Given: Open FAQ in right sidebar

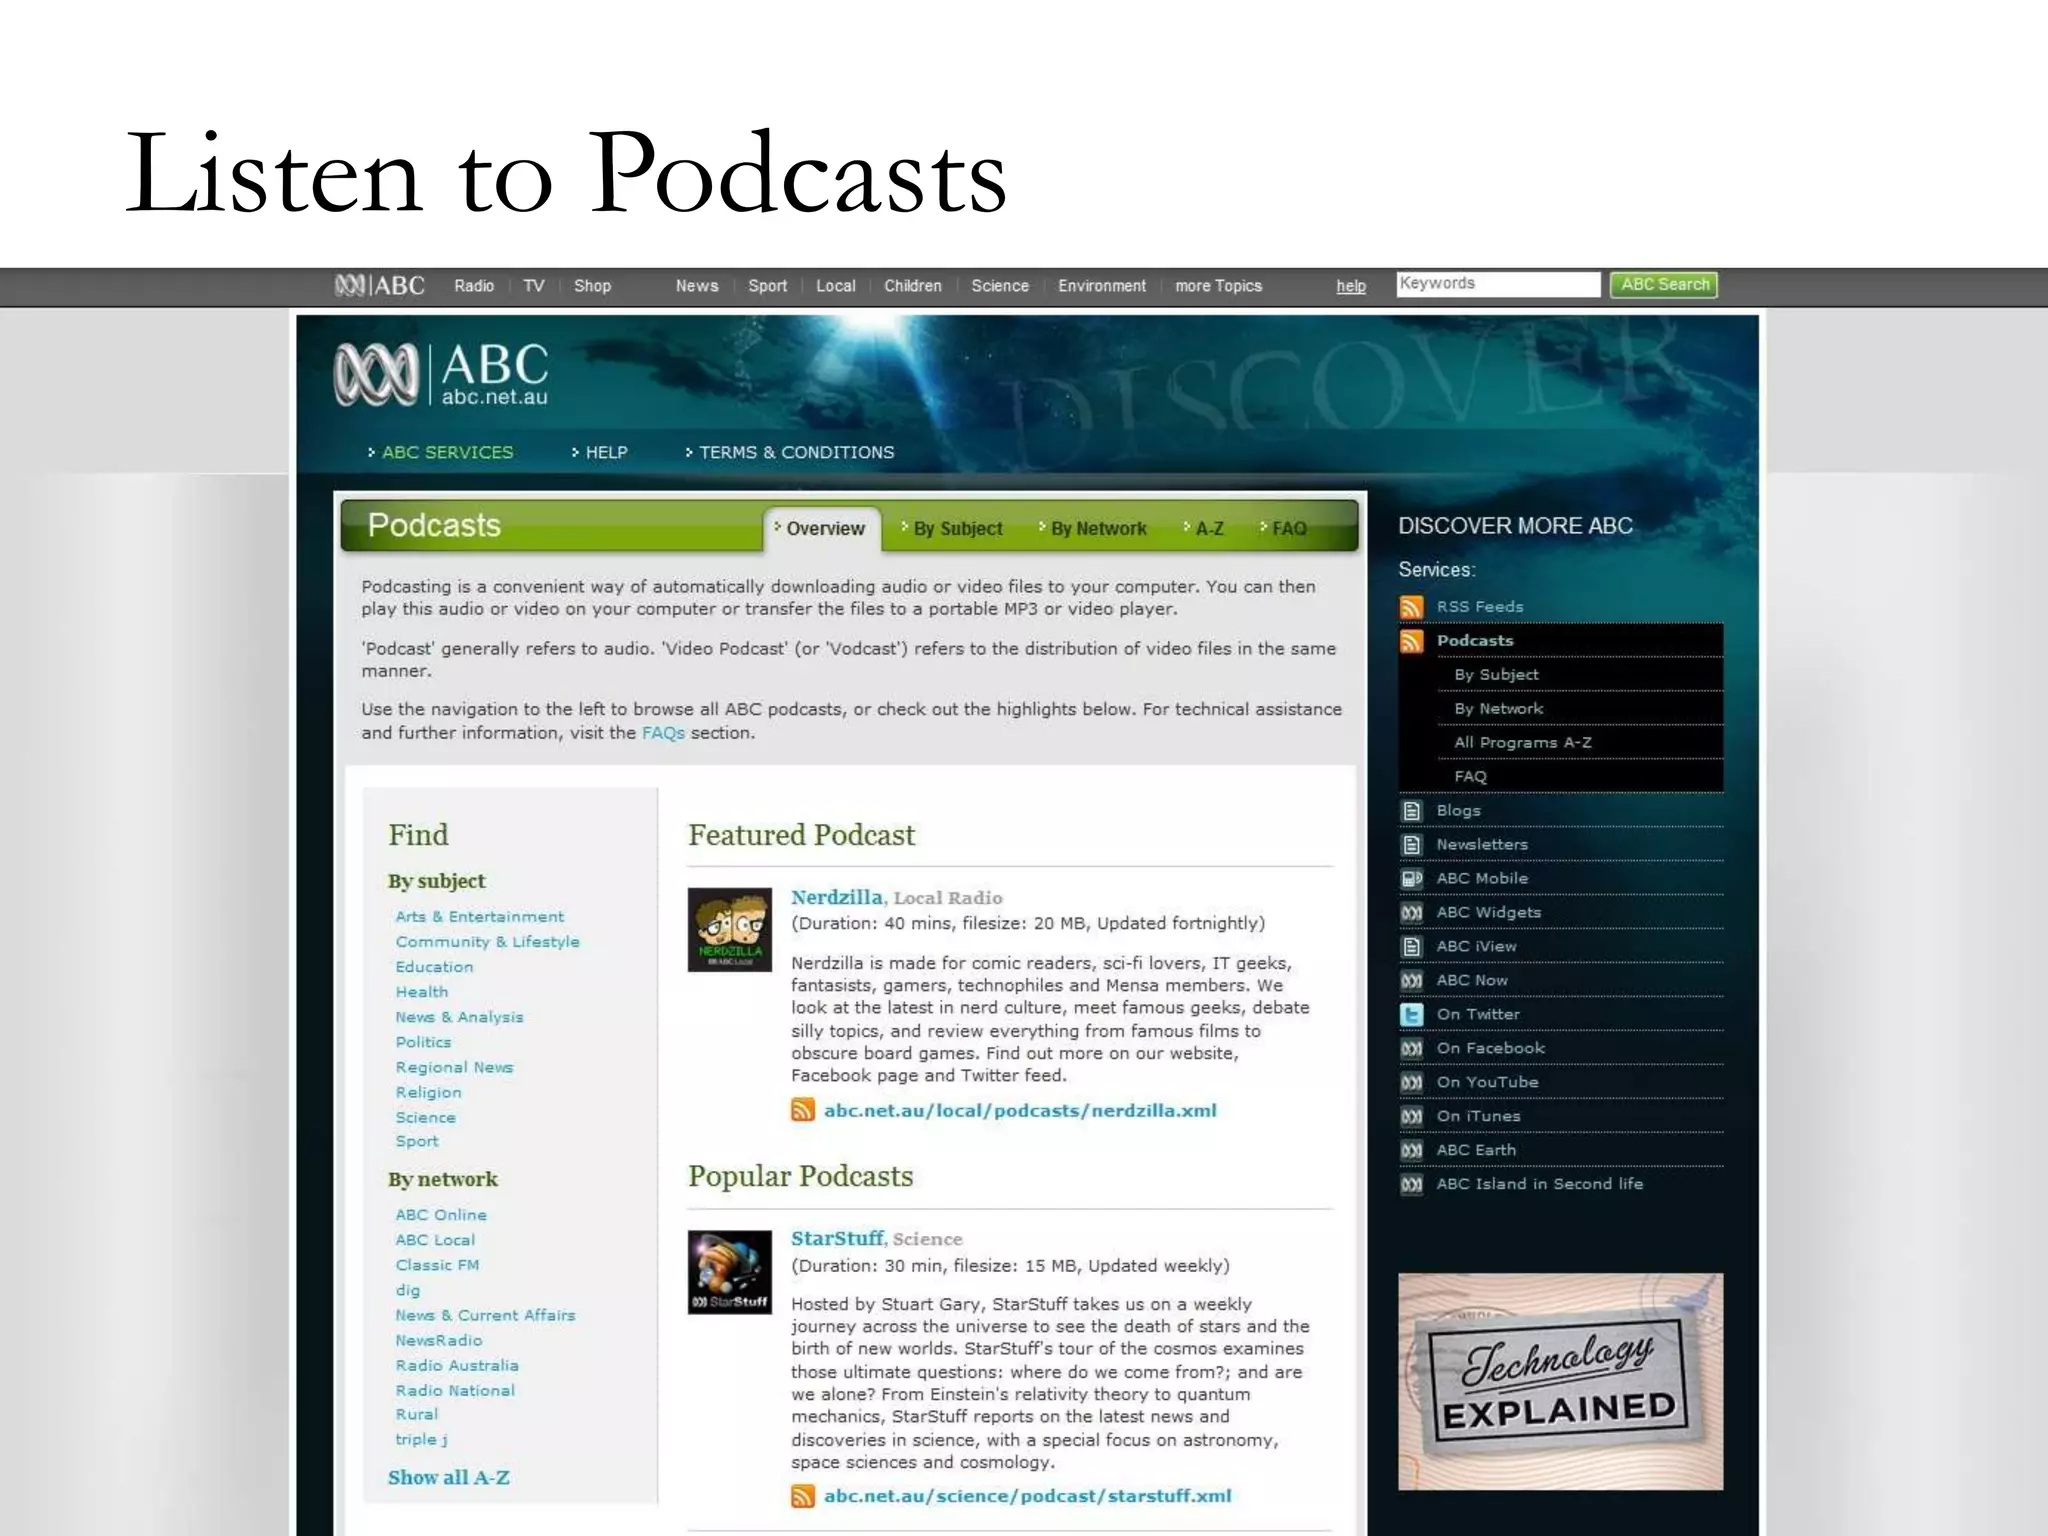Looking at the screenshot, I should [x=1470, y=777].
